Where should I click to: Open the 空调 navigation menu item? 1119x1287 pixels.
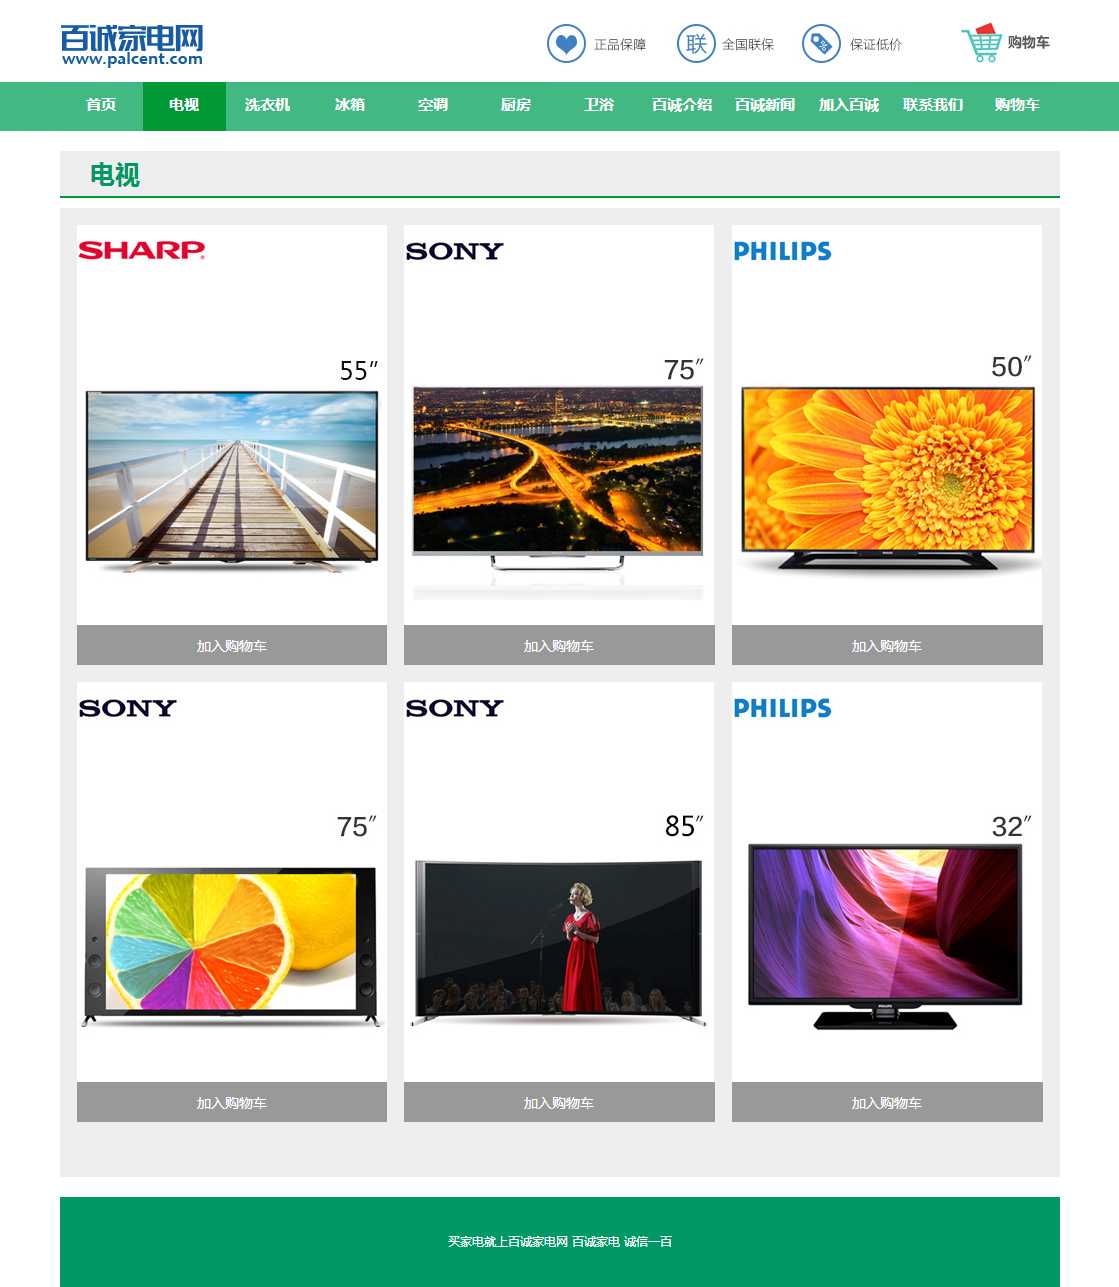[x=433, y=105]
